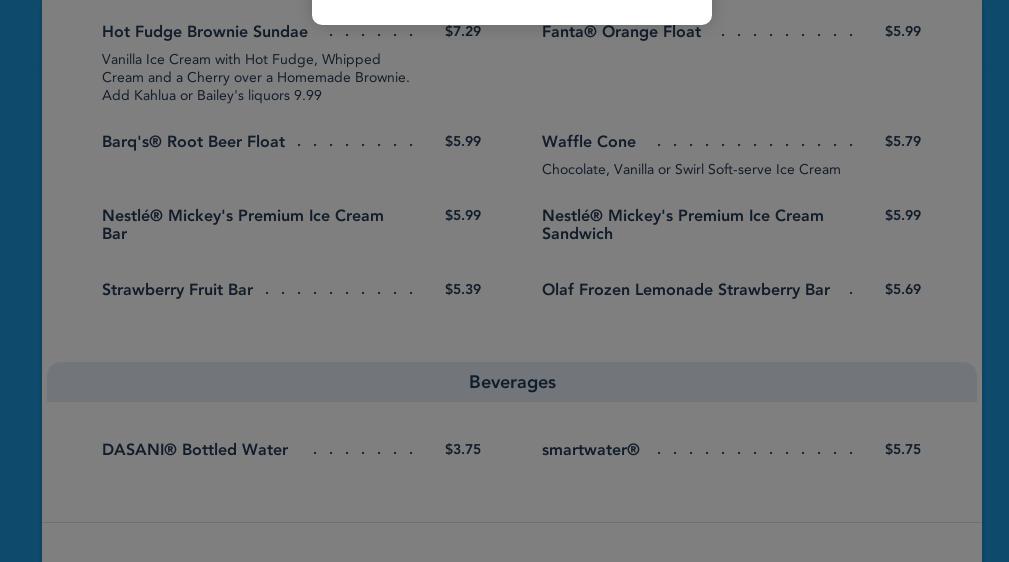Click the Hot Fudge Brownie Sundae description text
This screenshot has width=1009, height=562.
(256, 78)
